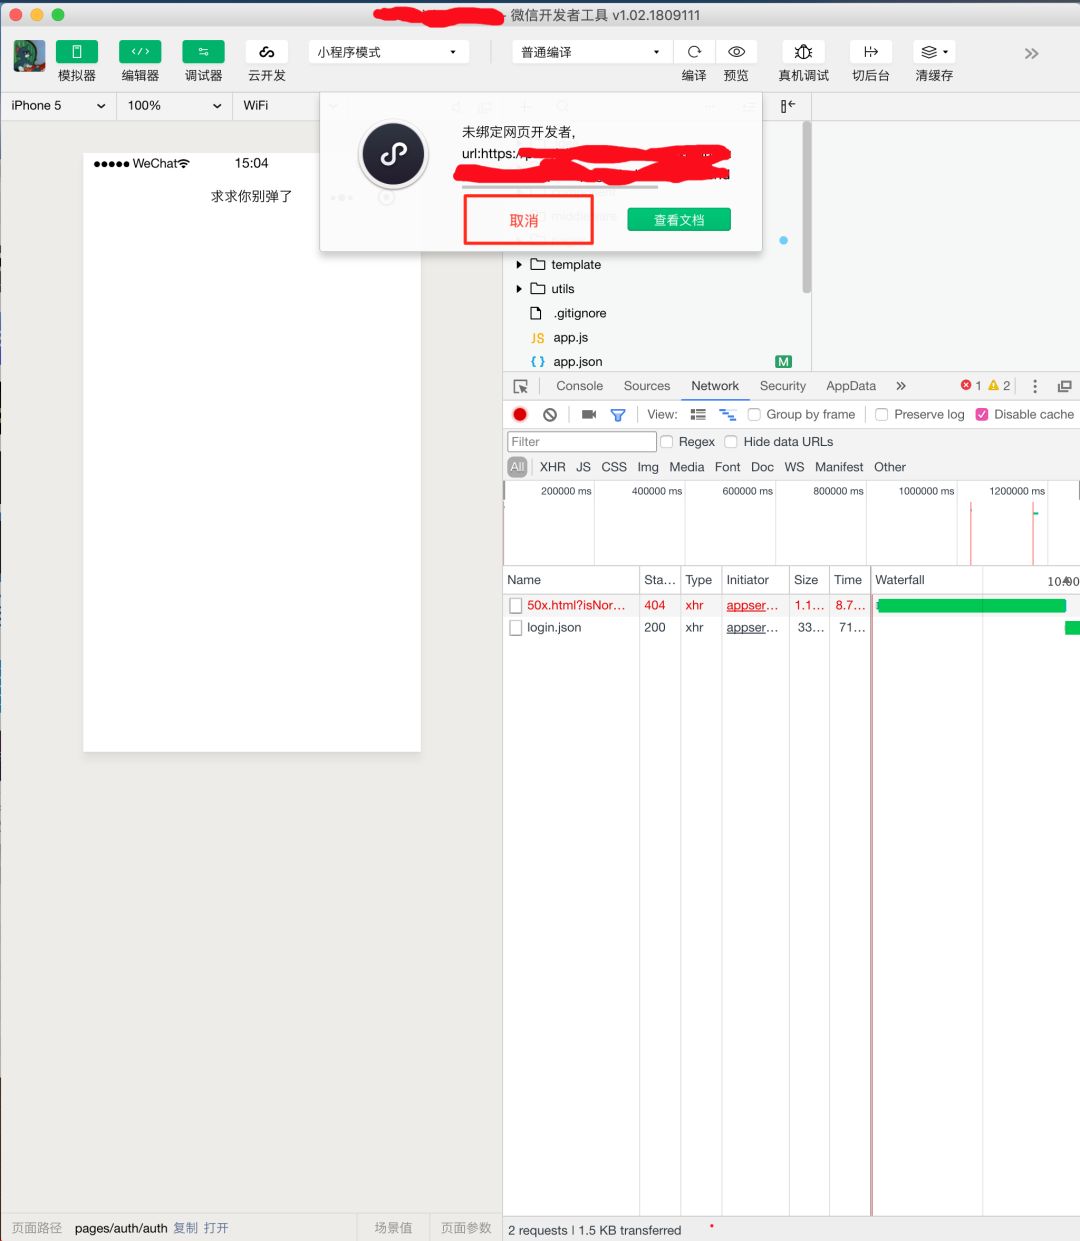Select the 50x.html request name
Viewport: 1080px width, 1241px height.
click(x=576, y=605)
